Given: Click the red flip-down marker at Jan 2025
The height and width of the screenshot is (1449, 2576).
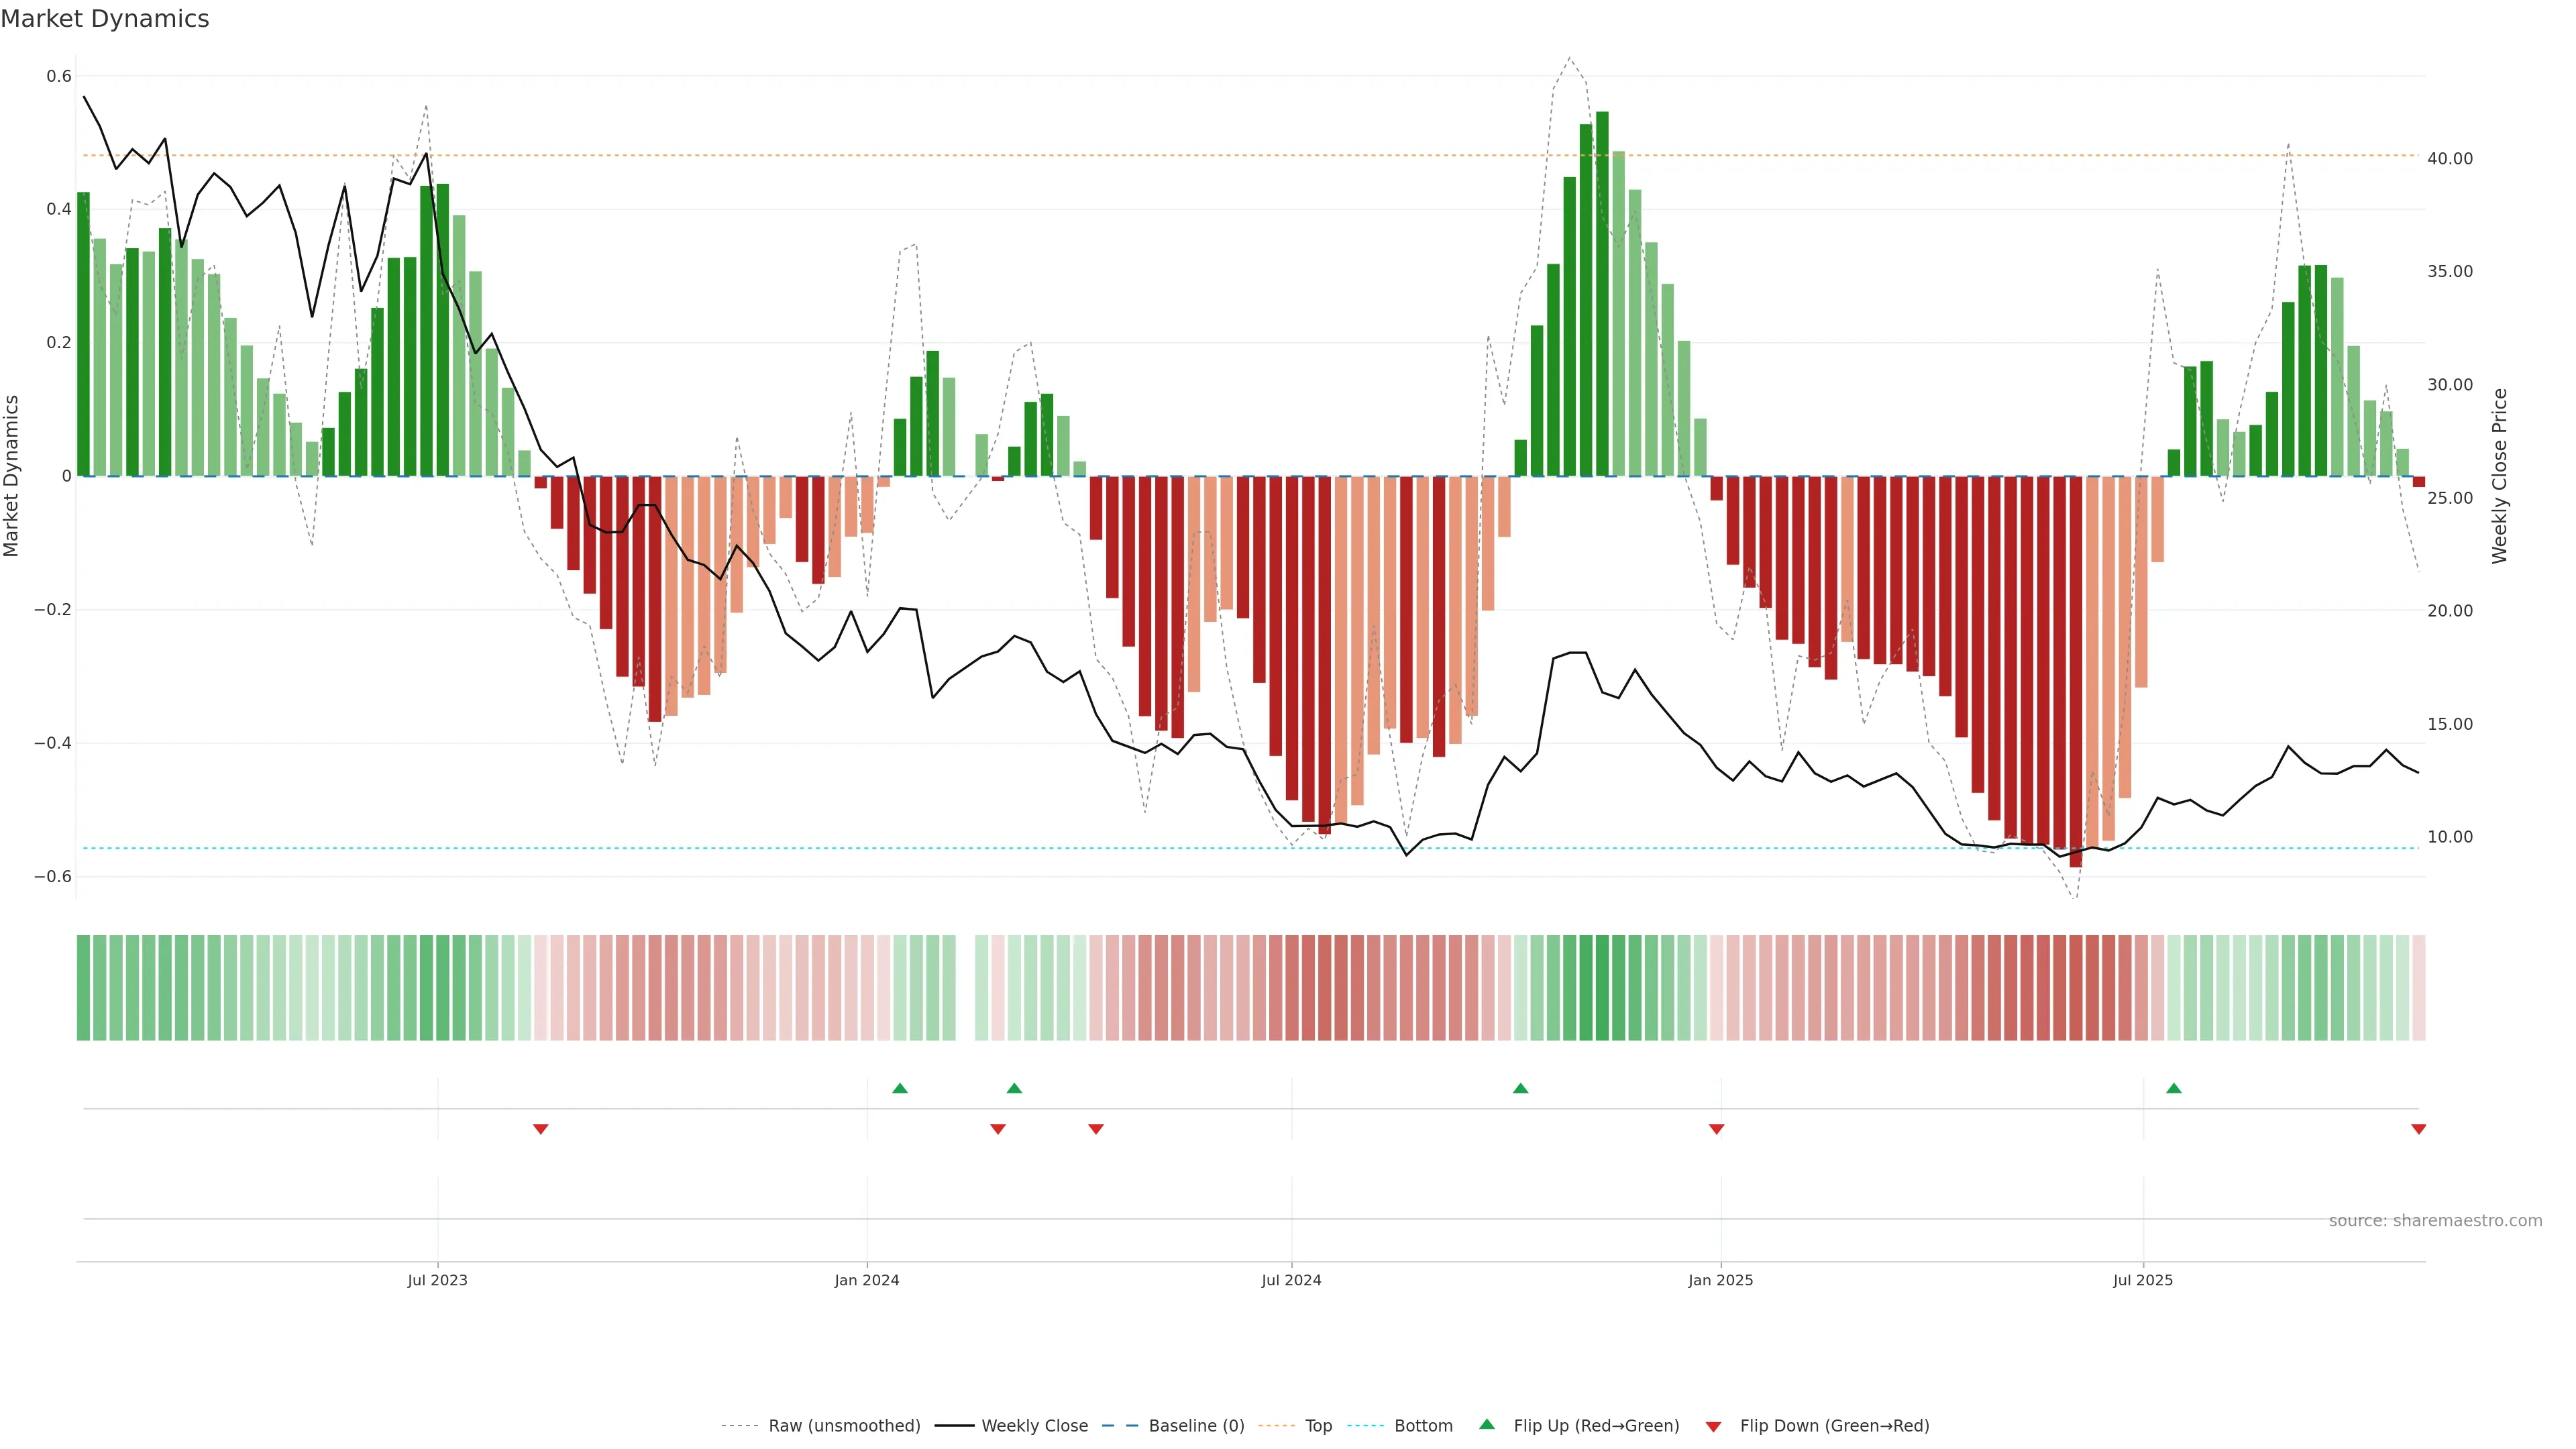Looking at the screenshot, I should click(x=1717, y=1129).
